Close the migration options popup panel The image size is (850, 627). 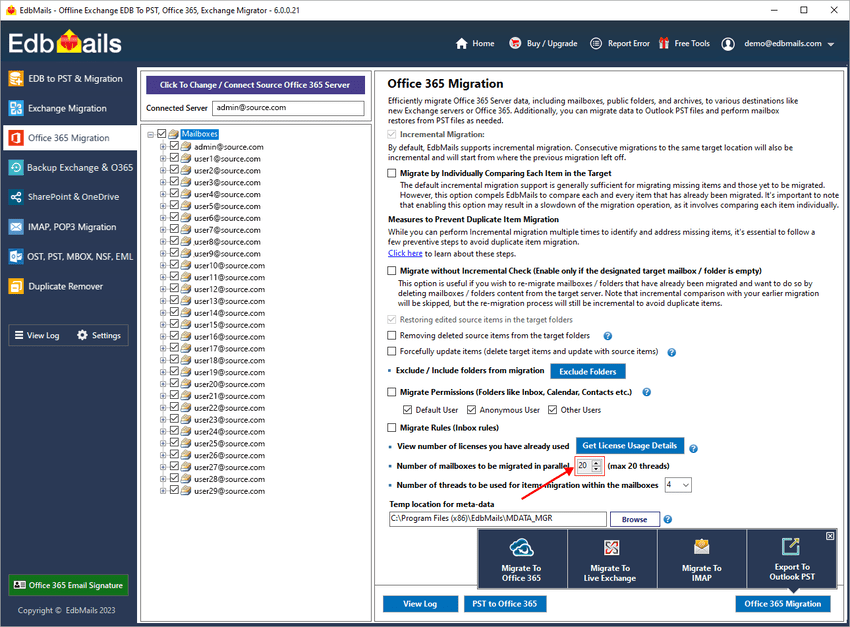tap(830, 536)
